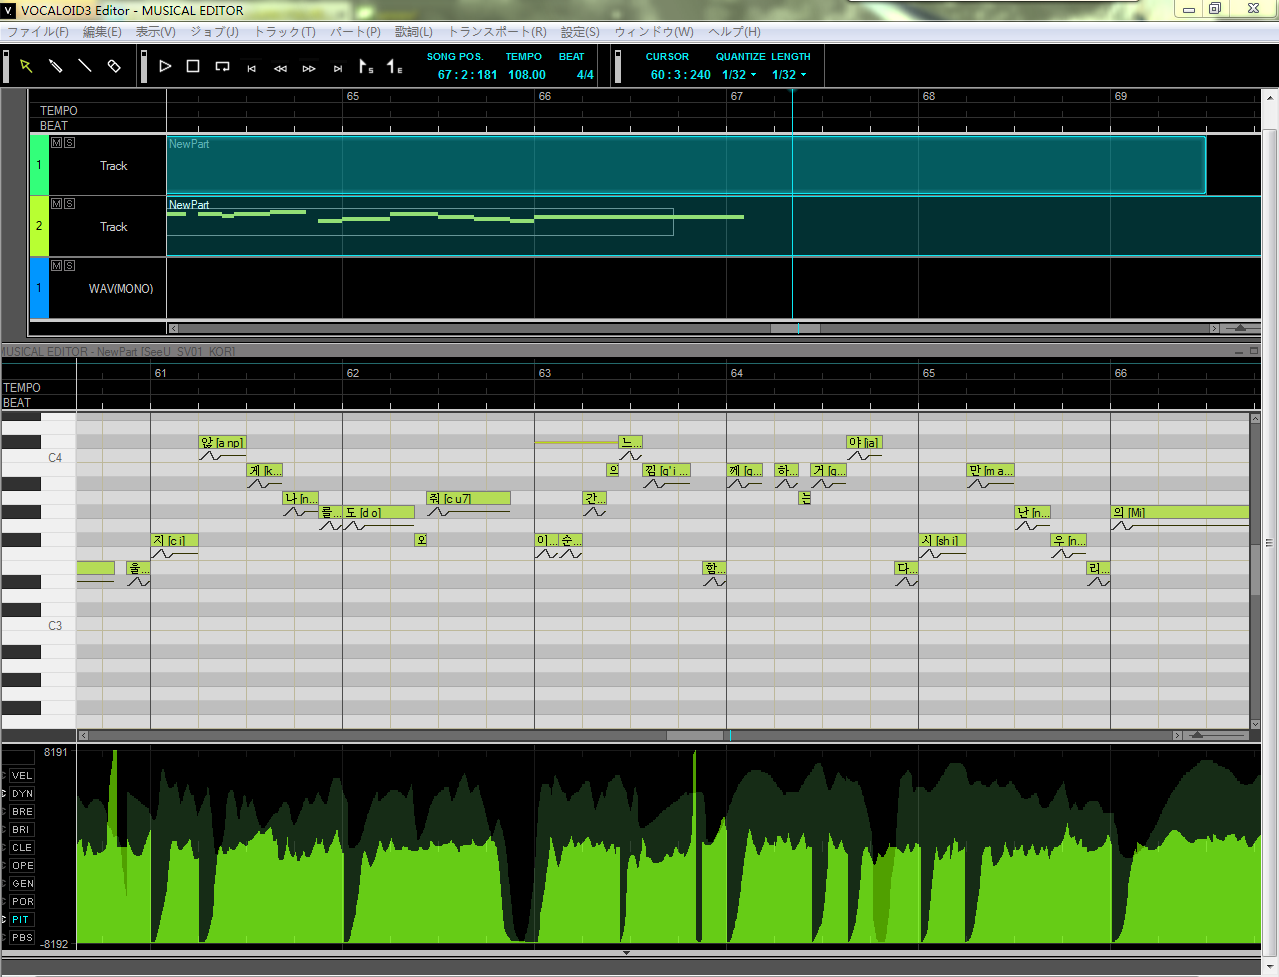Select the NewPart block on Track 2
Viewport: 1279px width, 977px height.
coord(714,226)
